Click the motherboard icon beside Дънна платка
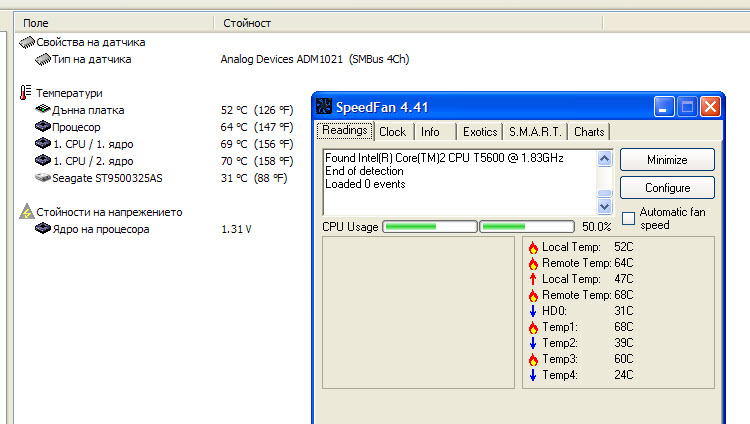This screenshot has width=750, height=424. (x=43, y=110)
